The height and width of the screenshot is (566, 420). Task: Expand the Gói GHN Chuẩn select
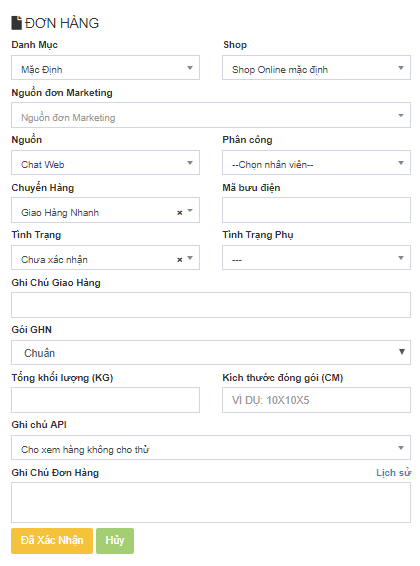click(211, 352)
